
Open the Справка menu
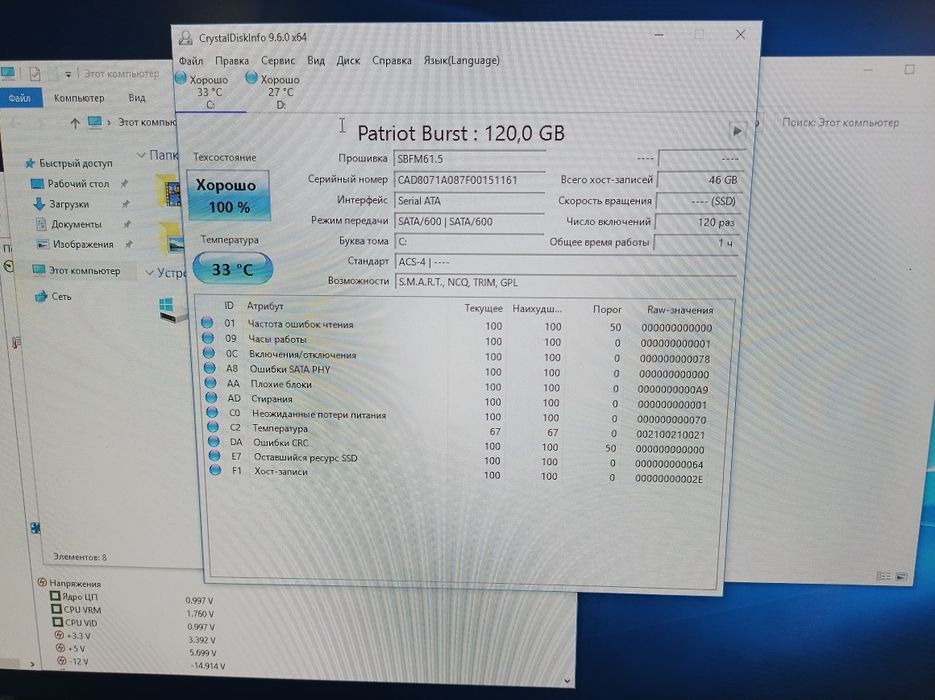point(392,61)
